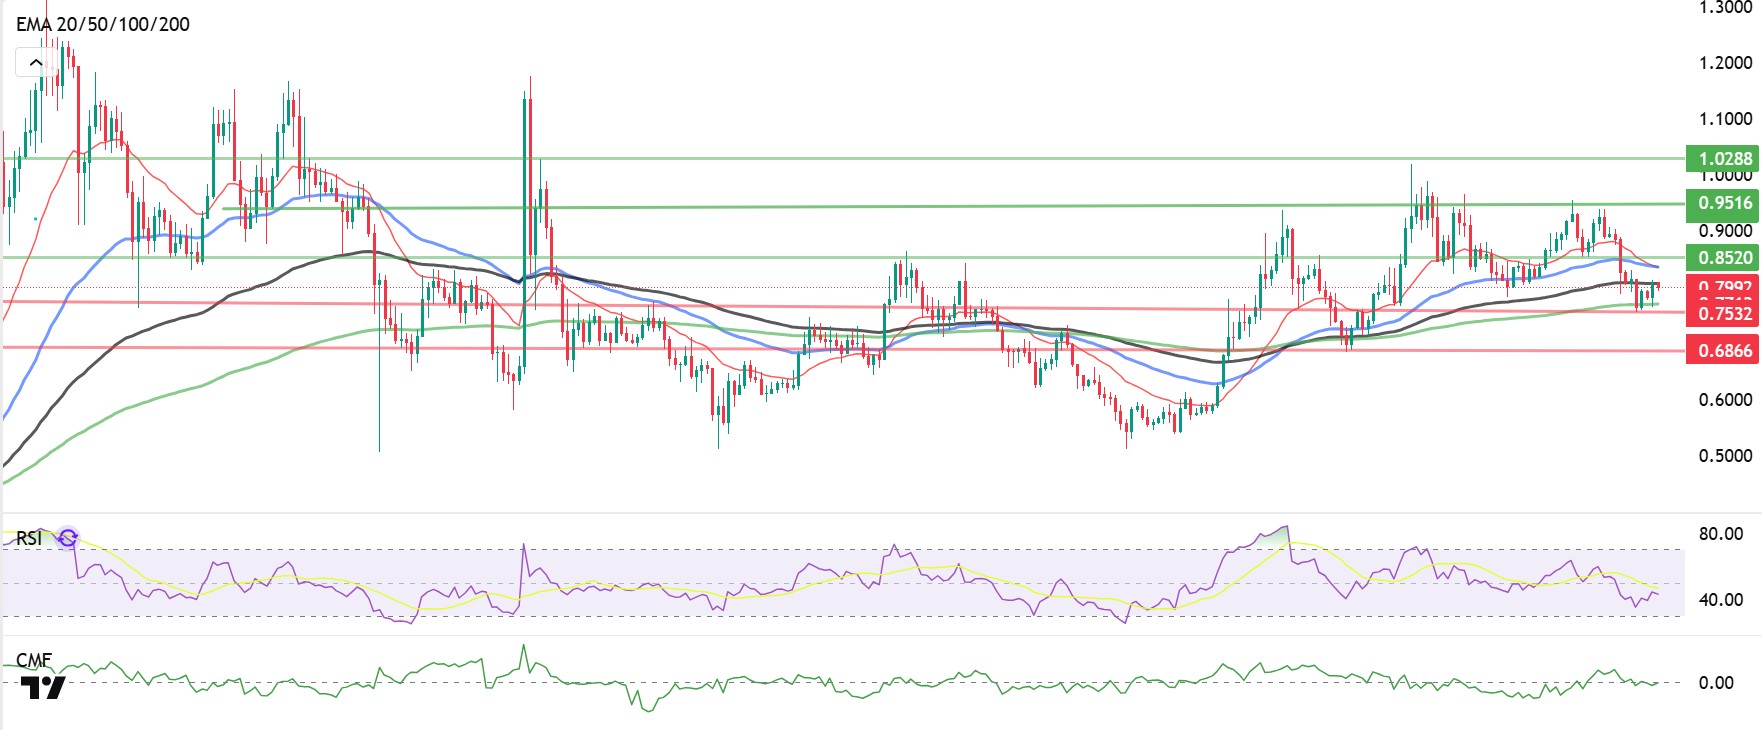The height and width of the screenshot is (730, 1762).
Task: Click the 1.2000 tick on price axis
Action: coord(1725,62)
